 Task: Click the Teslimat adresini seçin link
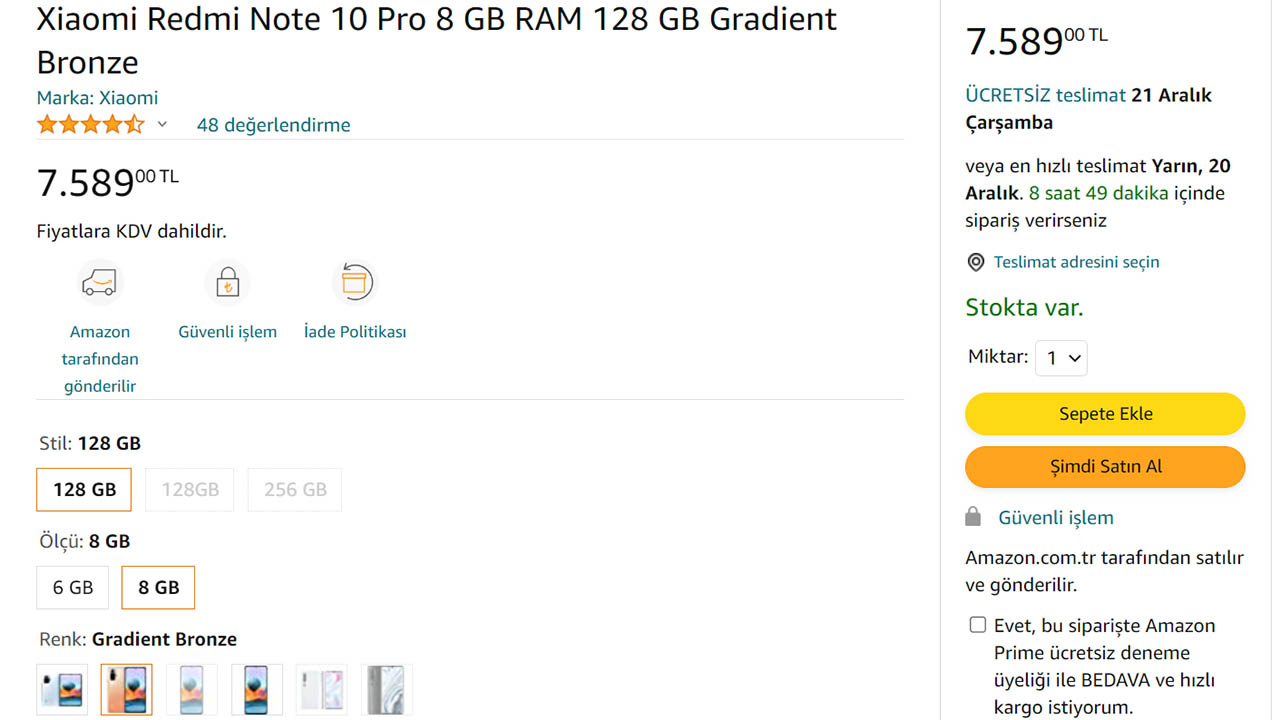coord(1076,262)
